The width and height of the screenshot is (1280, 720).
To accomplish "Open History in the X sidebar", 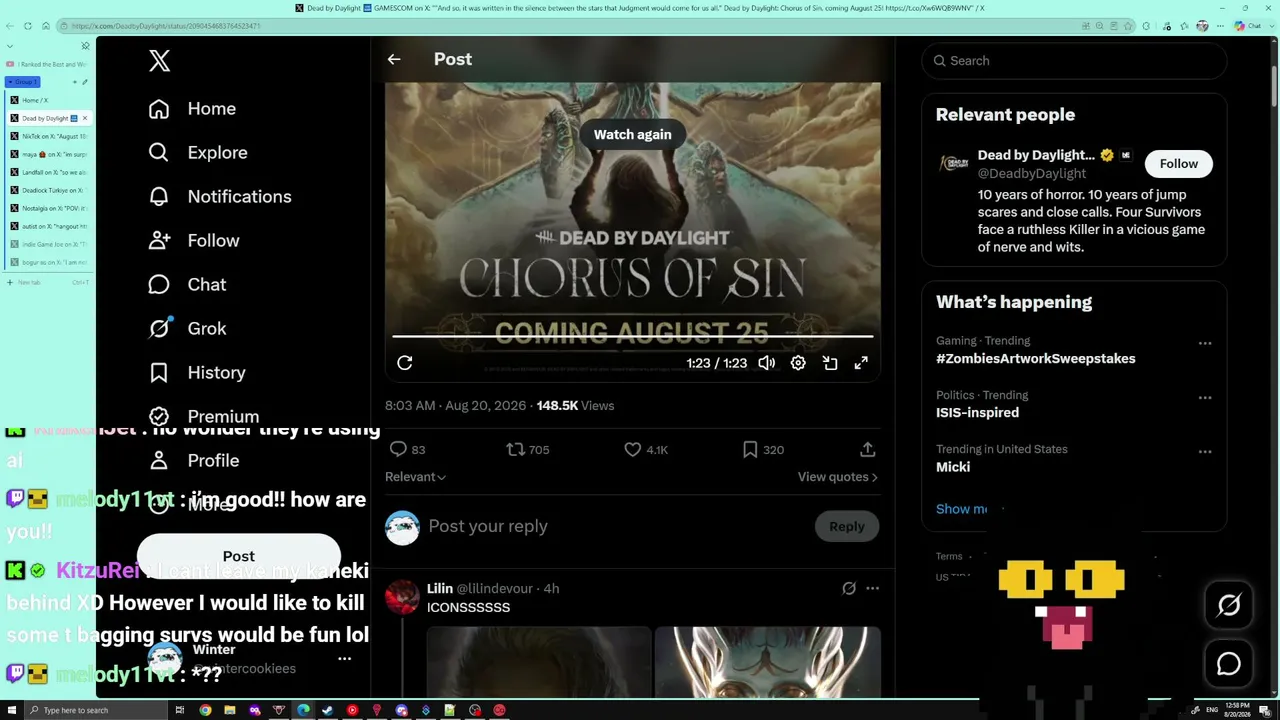I will (x=197, y=373).
